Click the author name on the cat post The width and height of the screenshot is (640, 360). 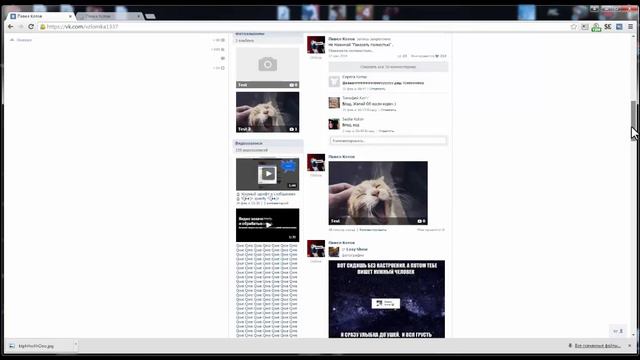342,157
